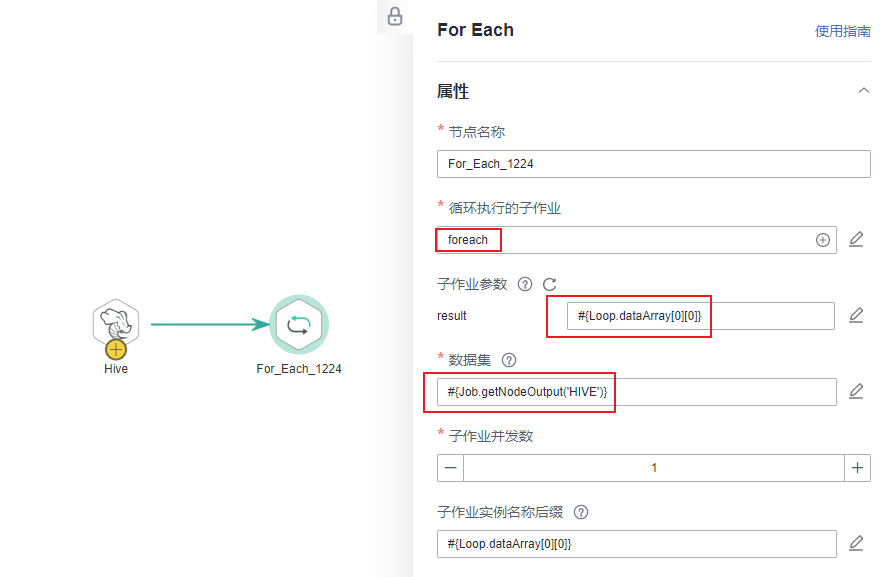The width and height of the screenshot is (892, 577).
Task: Edit the sub-job selection with the pencil icon
Action: click(856, 239)
